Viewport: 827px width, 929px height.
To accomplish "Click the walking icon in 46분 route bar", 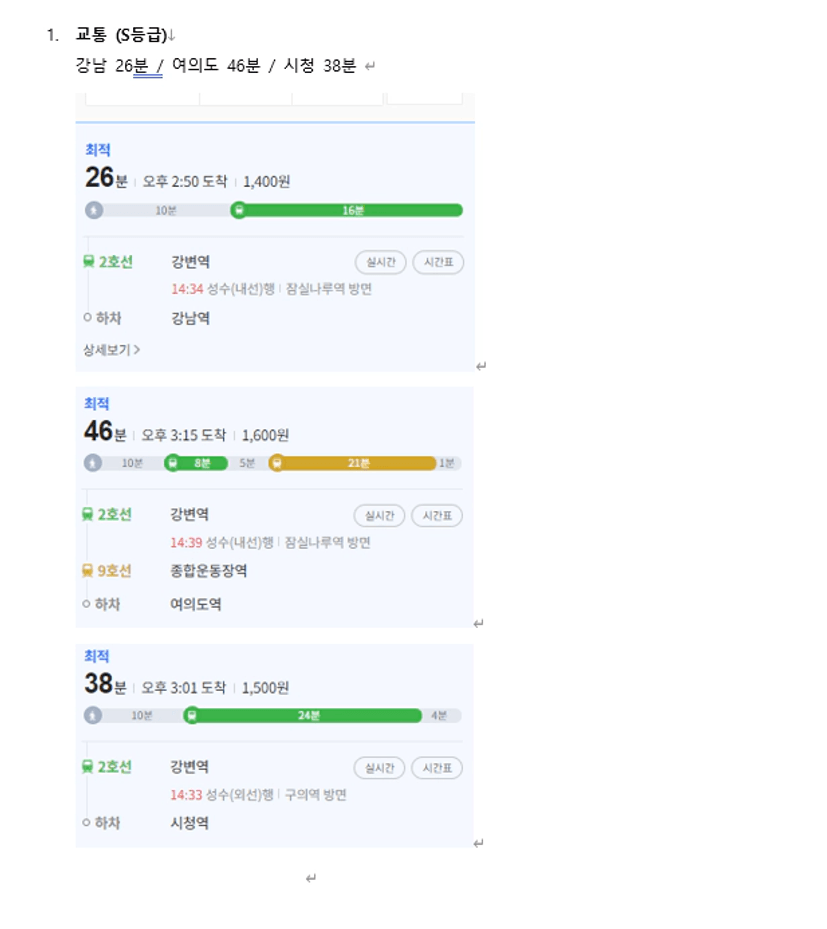I will pos(92,463).
